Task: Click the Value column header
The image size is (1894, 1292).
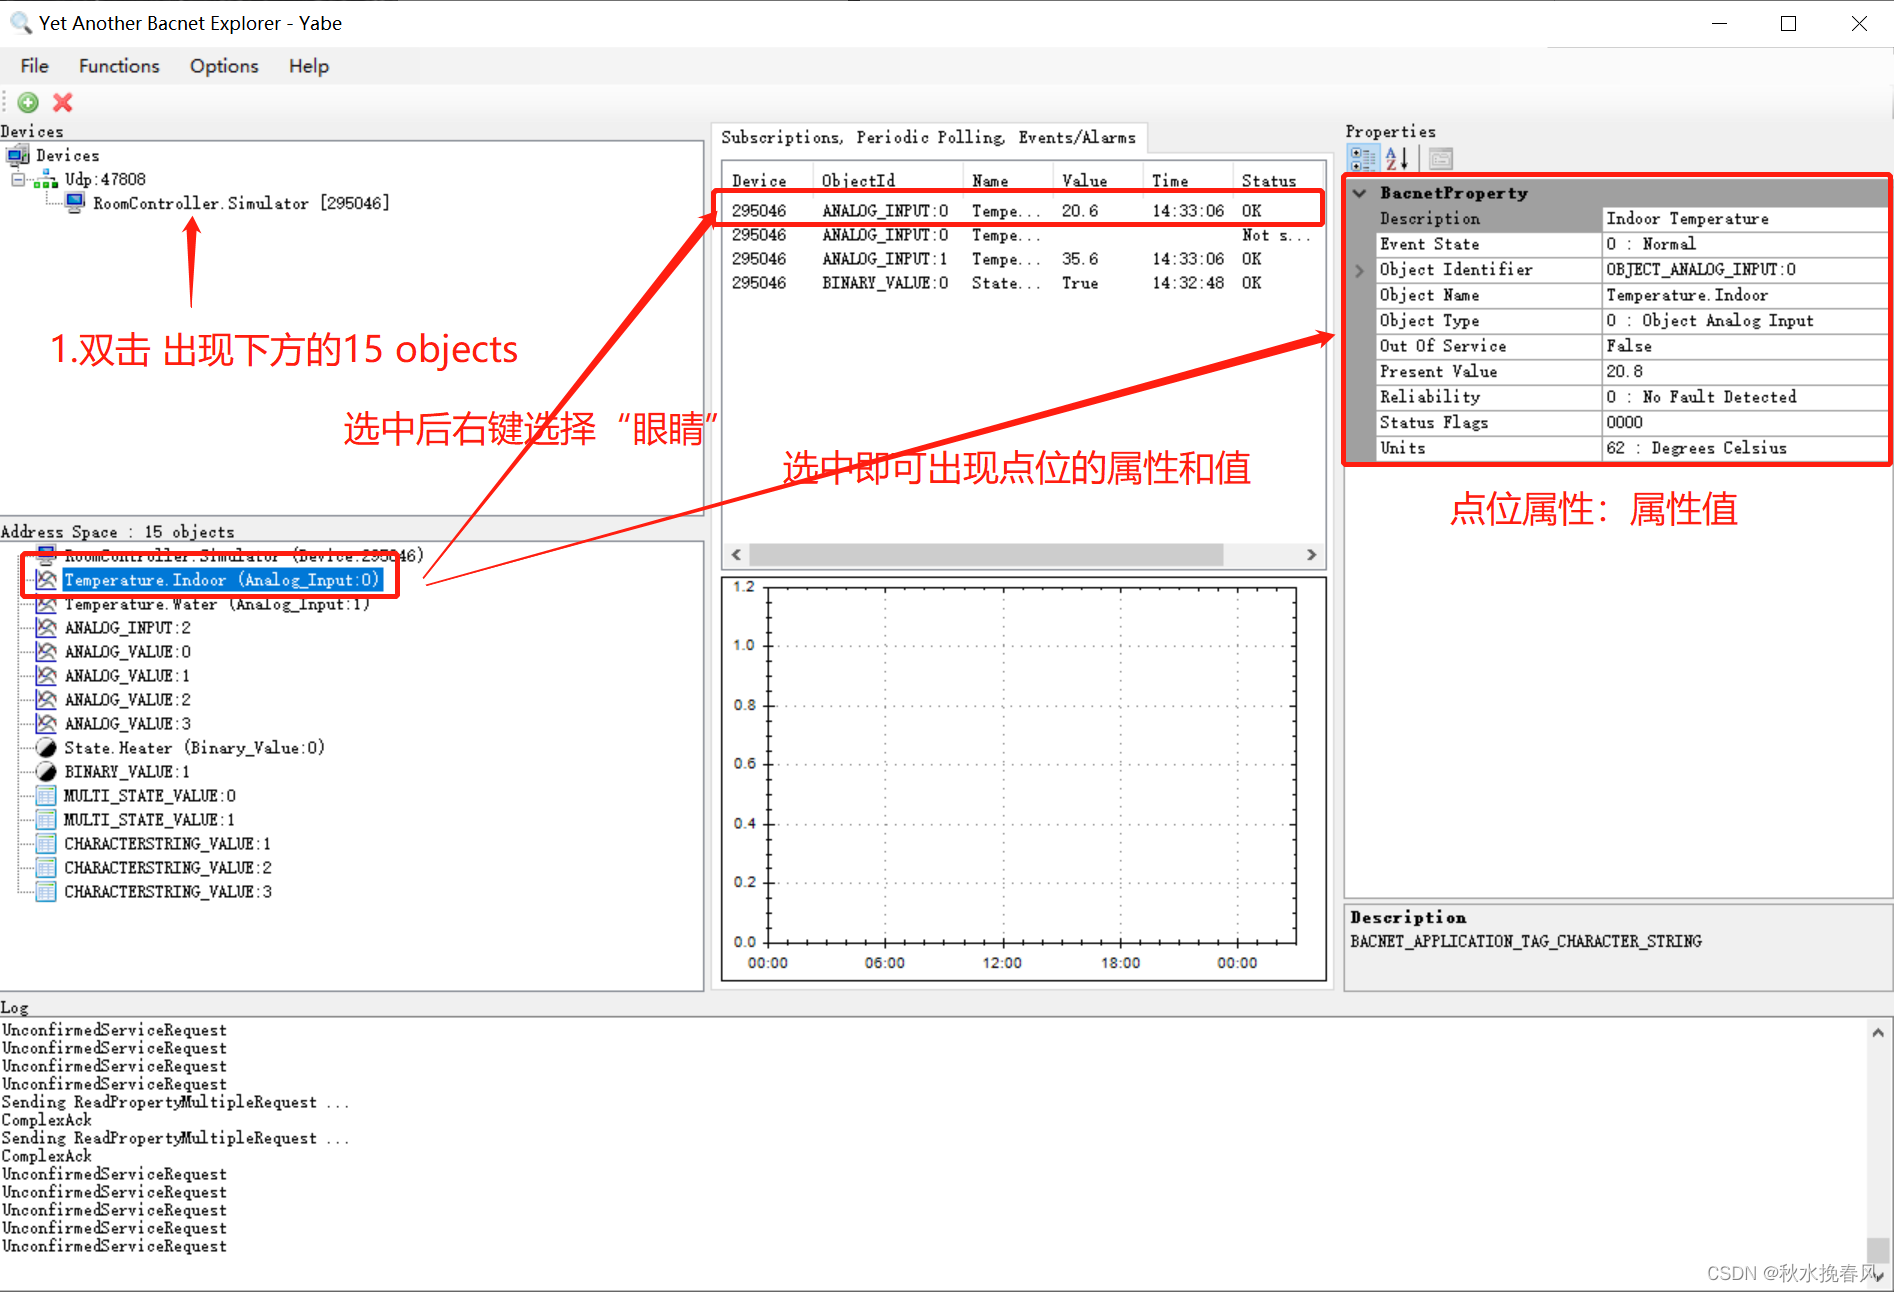Action: pyautogui.click(x=1097, y=181)
